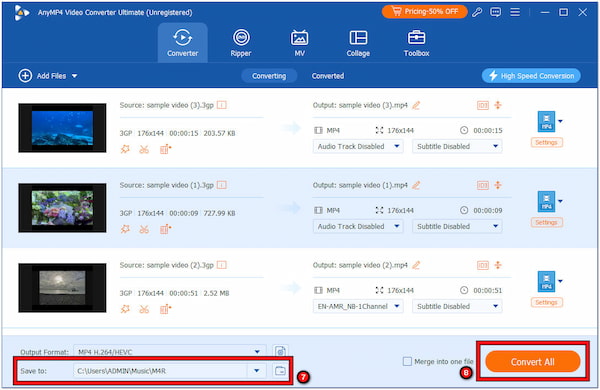Open audio track dropdown for sample video (3)
The width and height of the screenshot is (600, 390).
tap(358, 146)
